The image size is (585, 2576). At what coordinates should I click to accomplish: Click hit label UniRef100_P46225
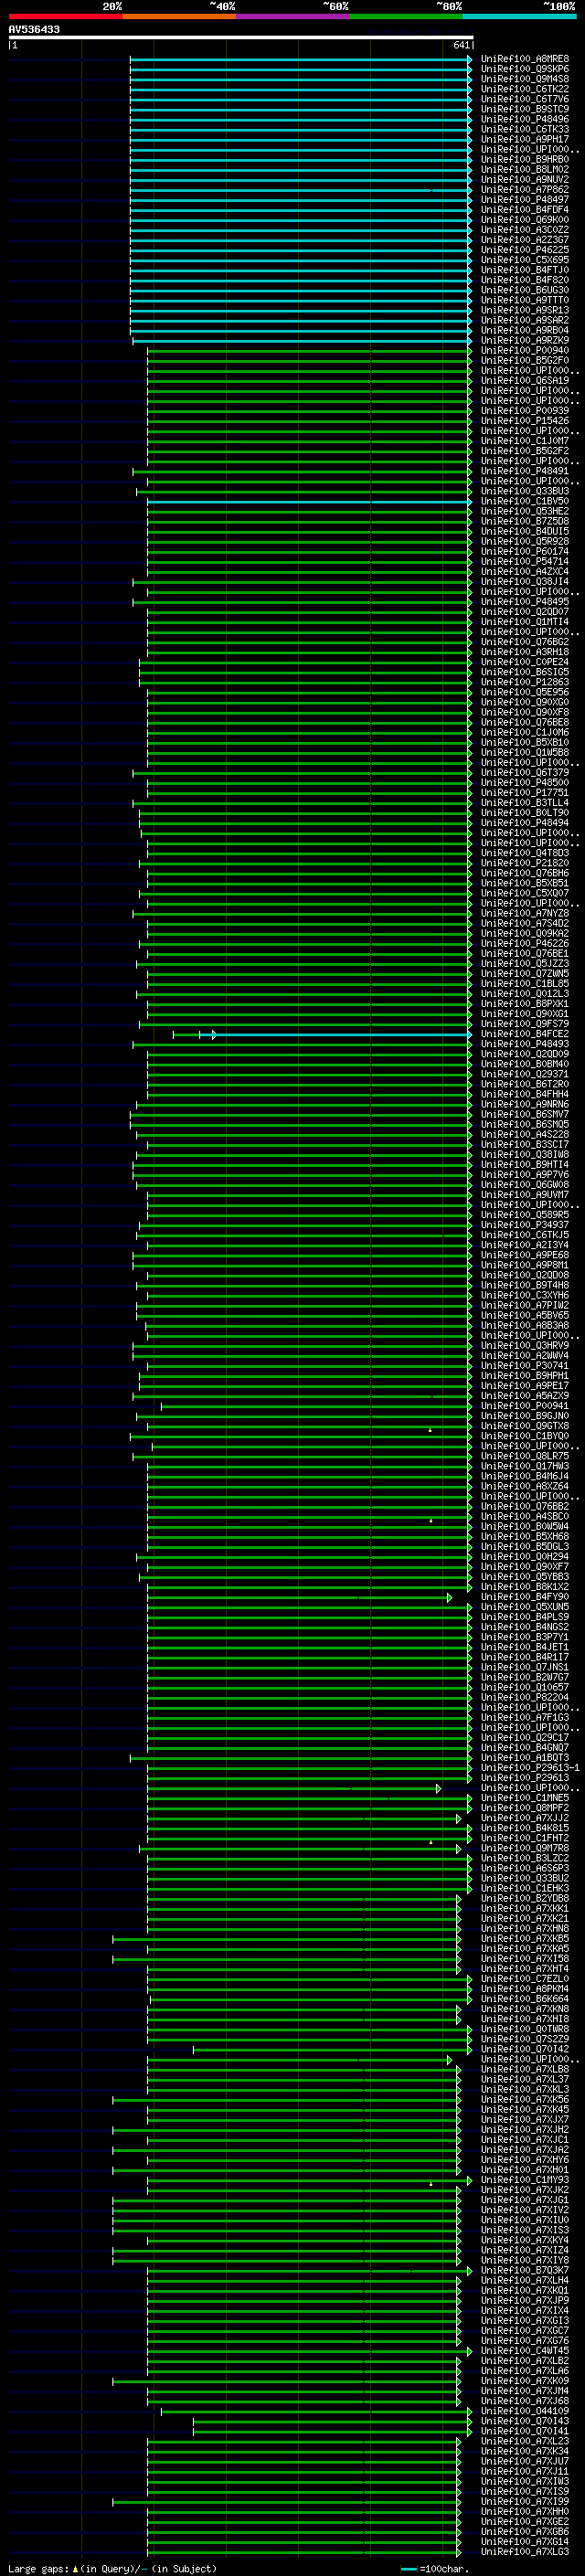525,250
